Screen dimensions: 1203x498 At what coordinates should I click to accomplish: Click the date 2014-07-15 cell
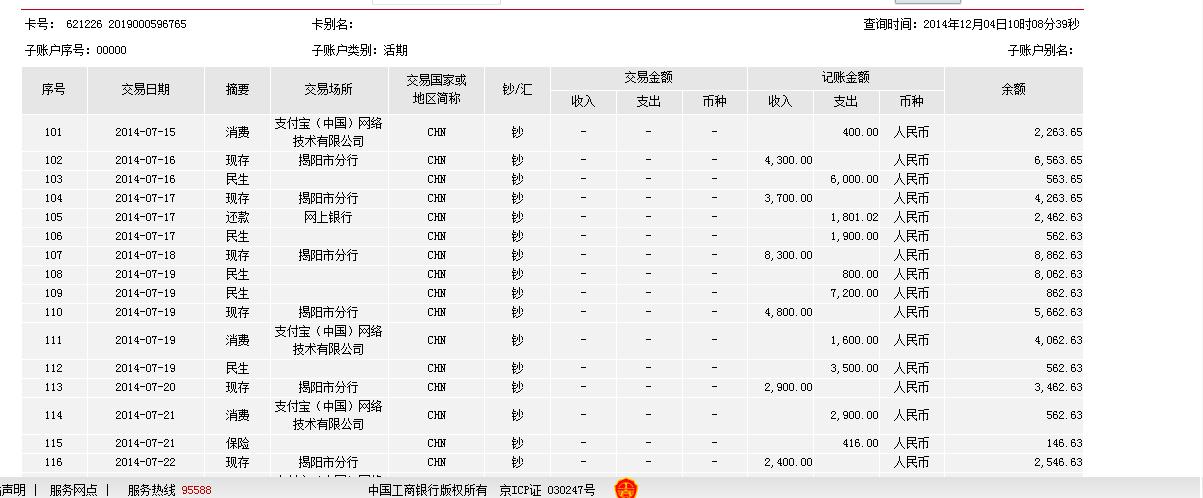pyautogui.click(x=145, y=132)
